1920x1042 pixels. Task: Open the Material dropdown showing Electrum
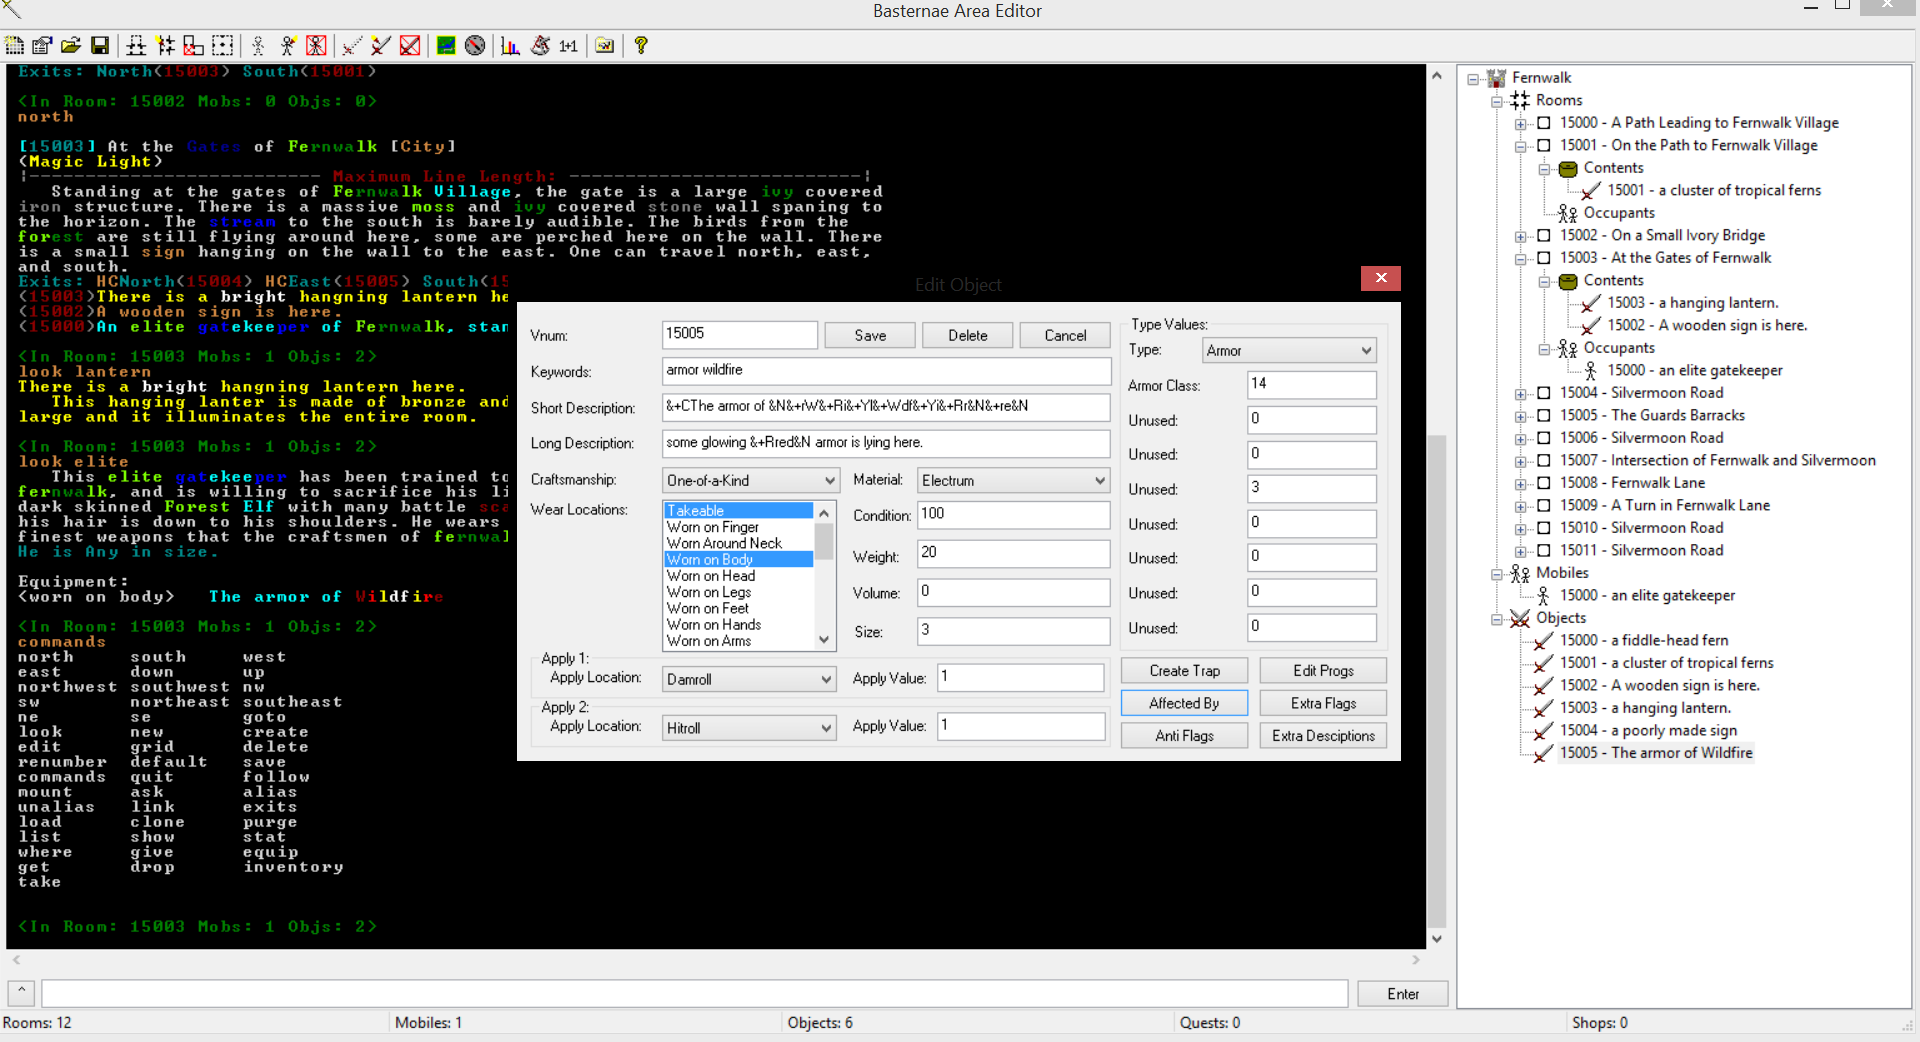1013,481
